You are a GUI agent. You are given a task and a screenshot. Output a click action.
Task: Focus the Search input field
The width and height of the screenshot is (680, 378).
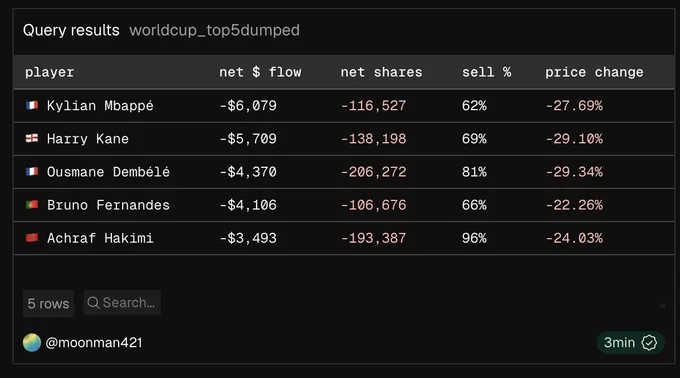122,303
